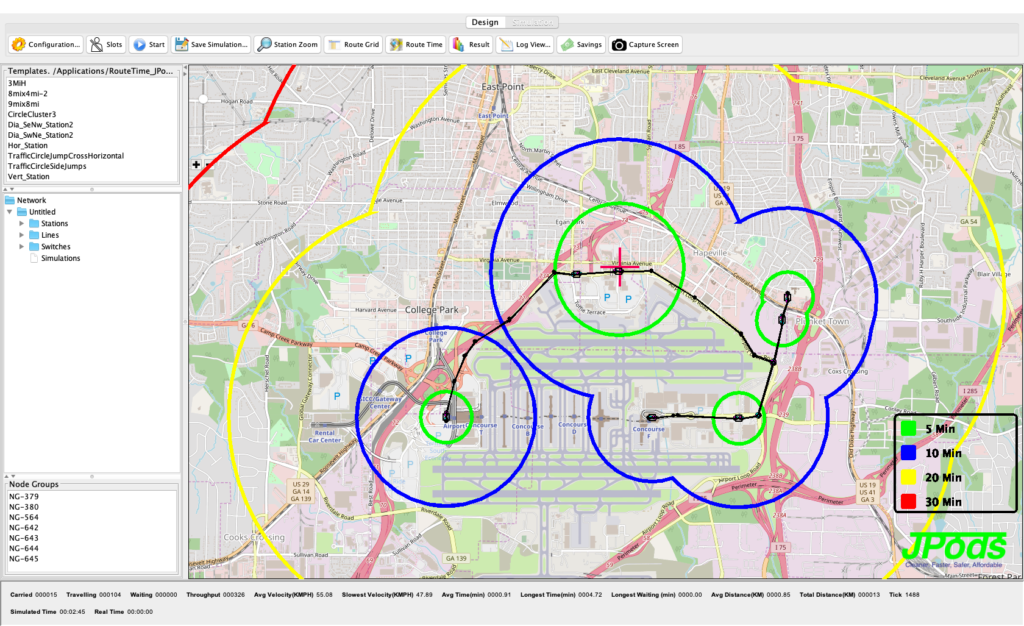This screenshot has height=626, width=1024.
Task: Expand the Stations folder in the tree
Action: tap(22, 223)
